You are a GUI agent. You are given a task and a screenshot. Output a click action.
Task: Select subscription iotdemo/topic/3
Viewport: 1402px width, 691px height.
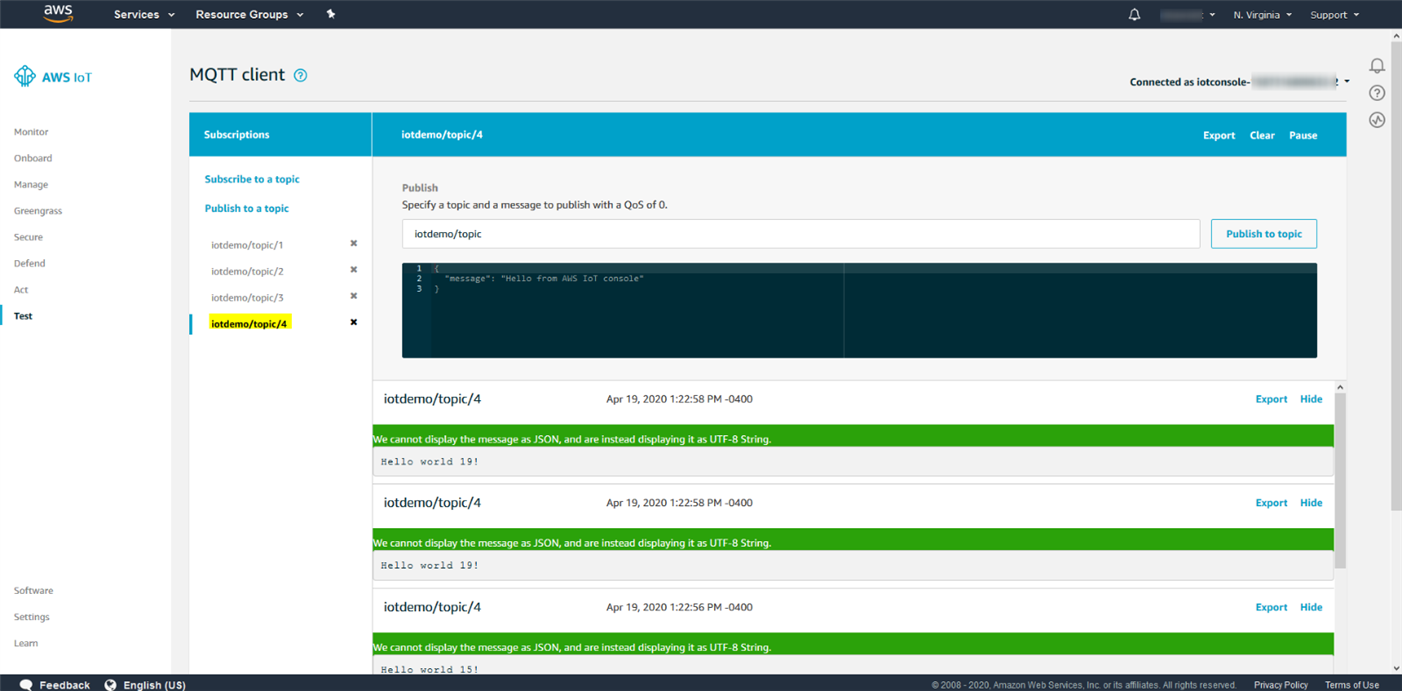(247, 297)
